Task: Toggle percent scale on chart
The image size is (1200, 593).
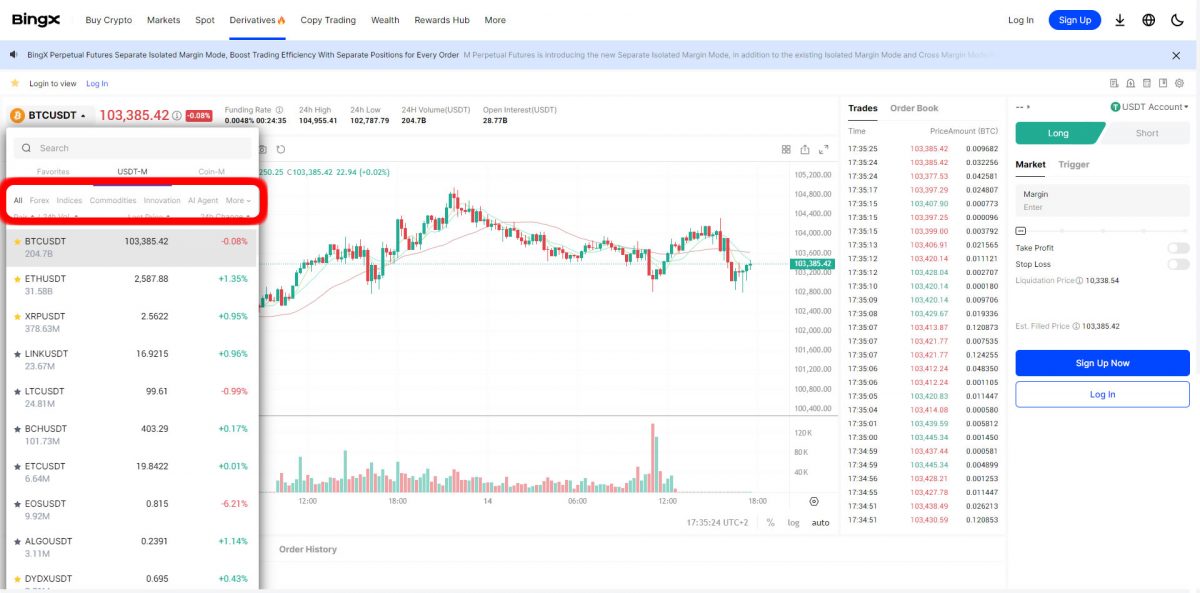Action: pos(771,523)
